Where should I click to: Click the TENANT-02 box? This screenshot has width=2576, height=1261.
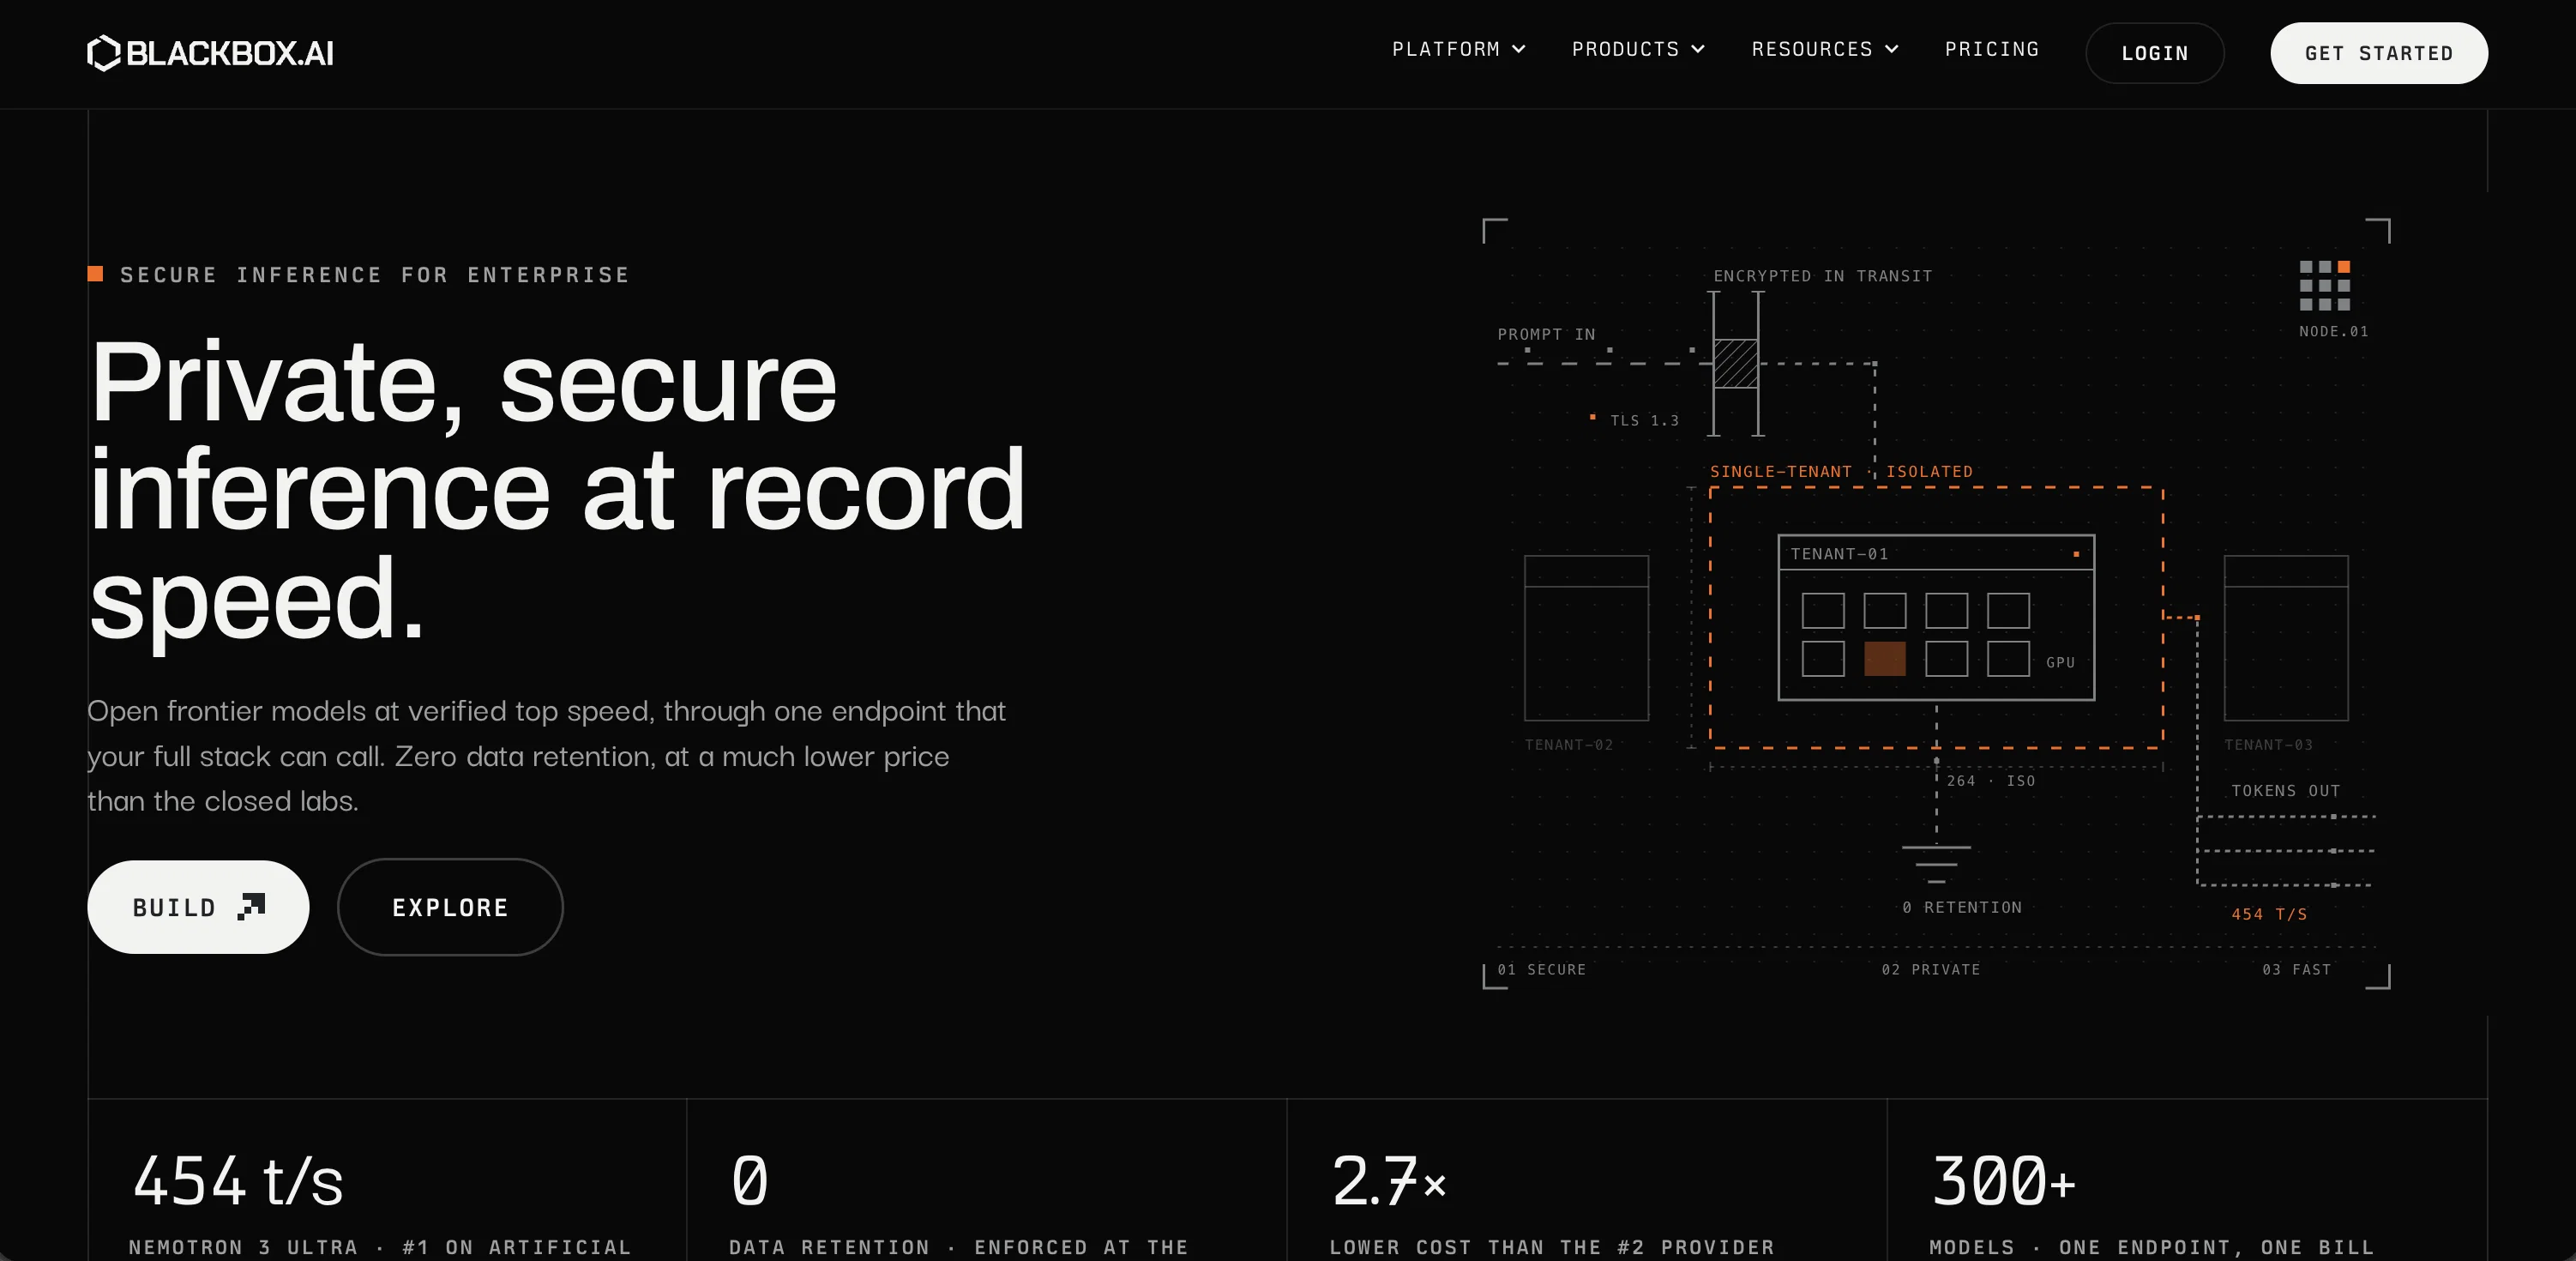pyautogui.click(x=1586, y=638)
